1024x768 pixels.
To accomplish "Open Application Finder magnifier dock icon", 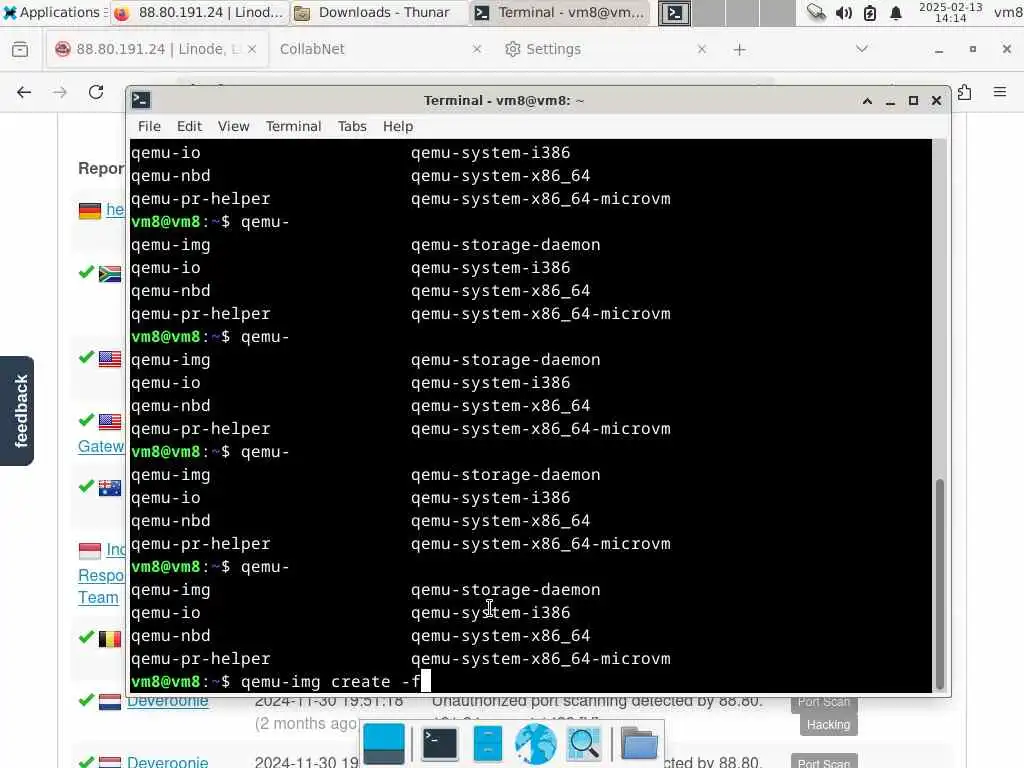I will tap(584, 743).
